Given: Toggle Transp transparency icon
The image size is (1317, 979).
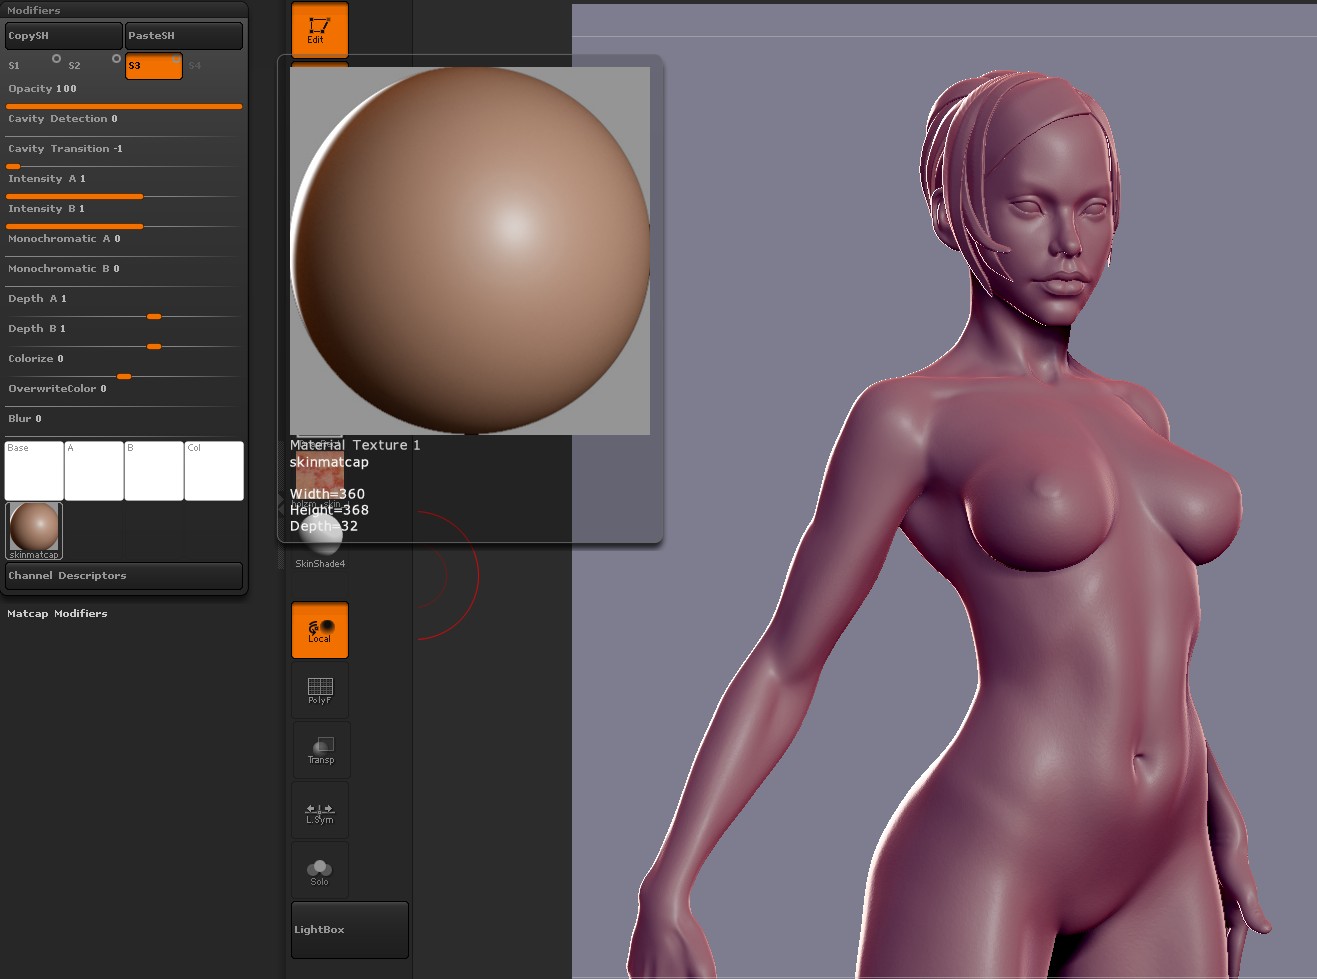Looking at the screenshot, I should (320, 750).
